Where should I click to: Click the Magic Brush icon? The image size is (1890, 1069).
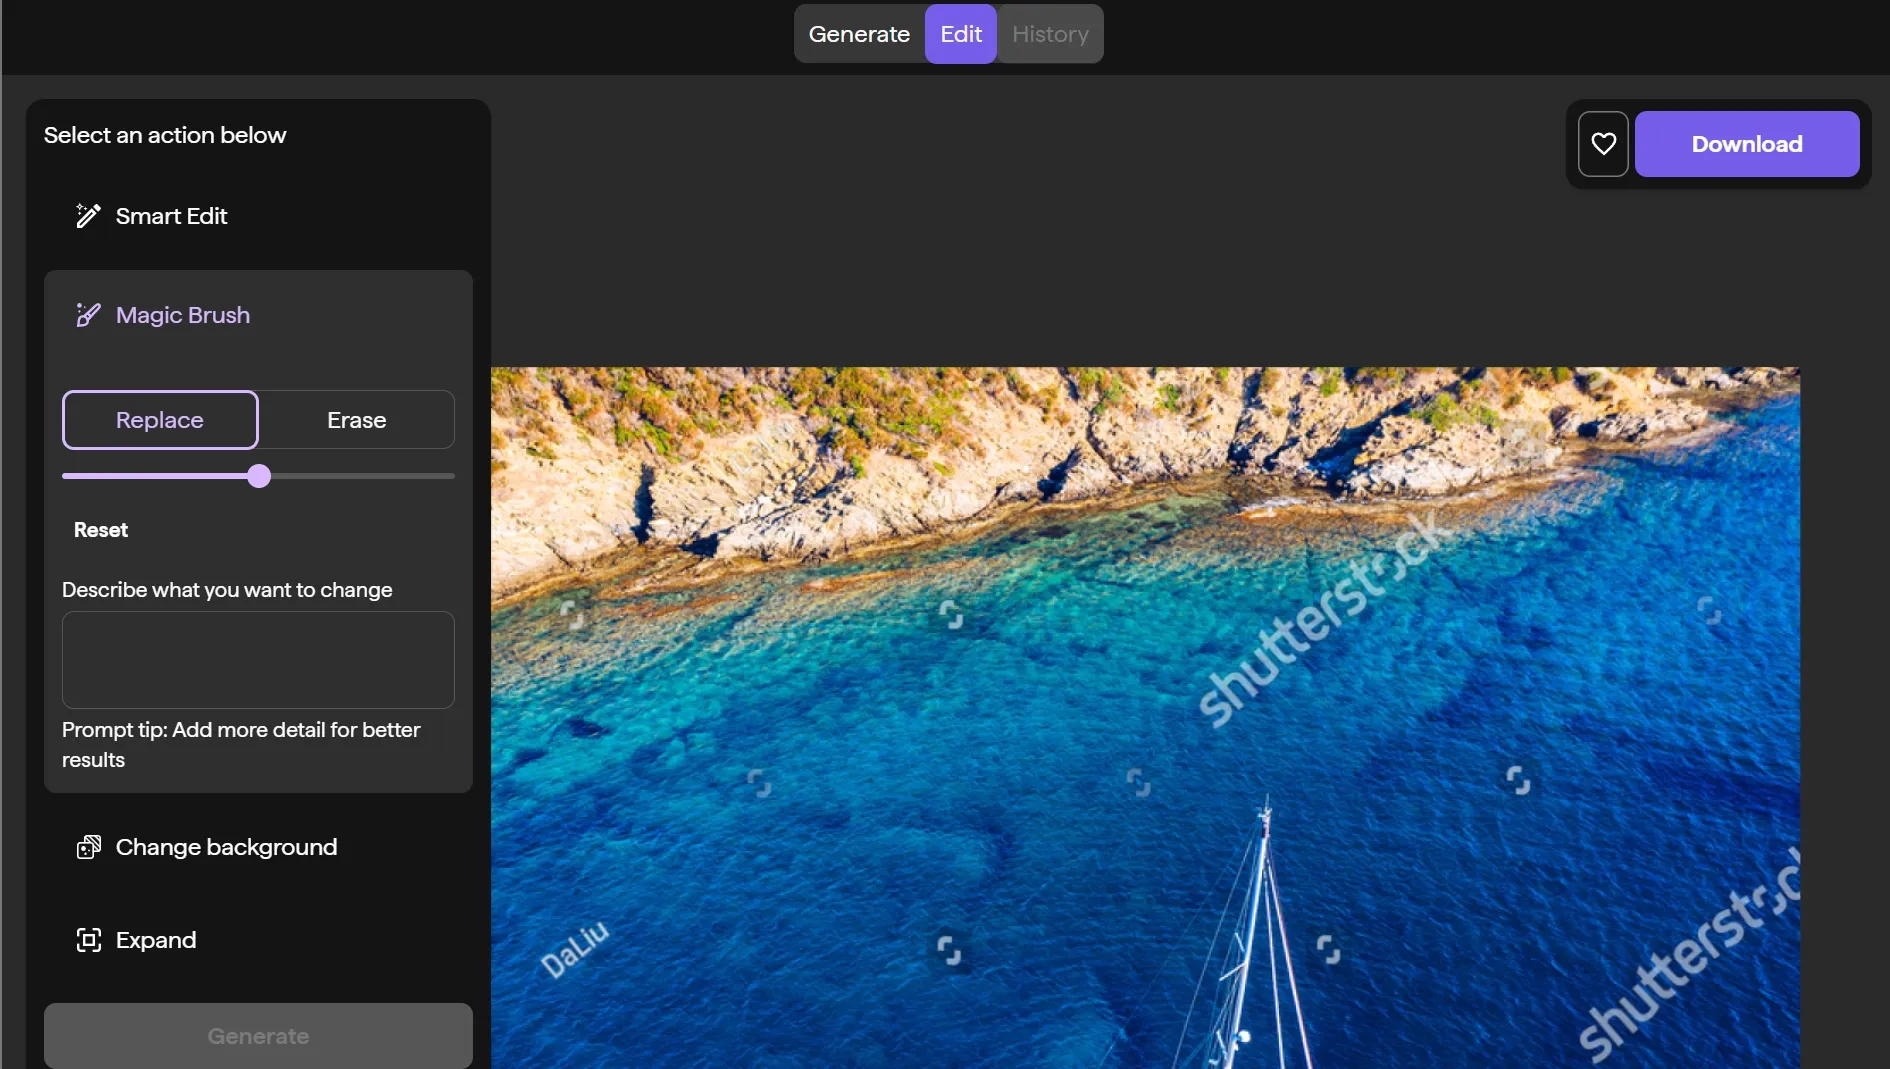tap(88, 315)
